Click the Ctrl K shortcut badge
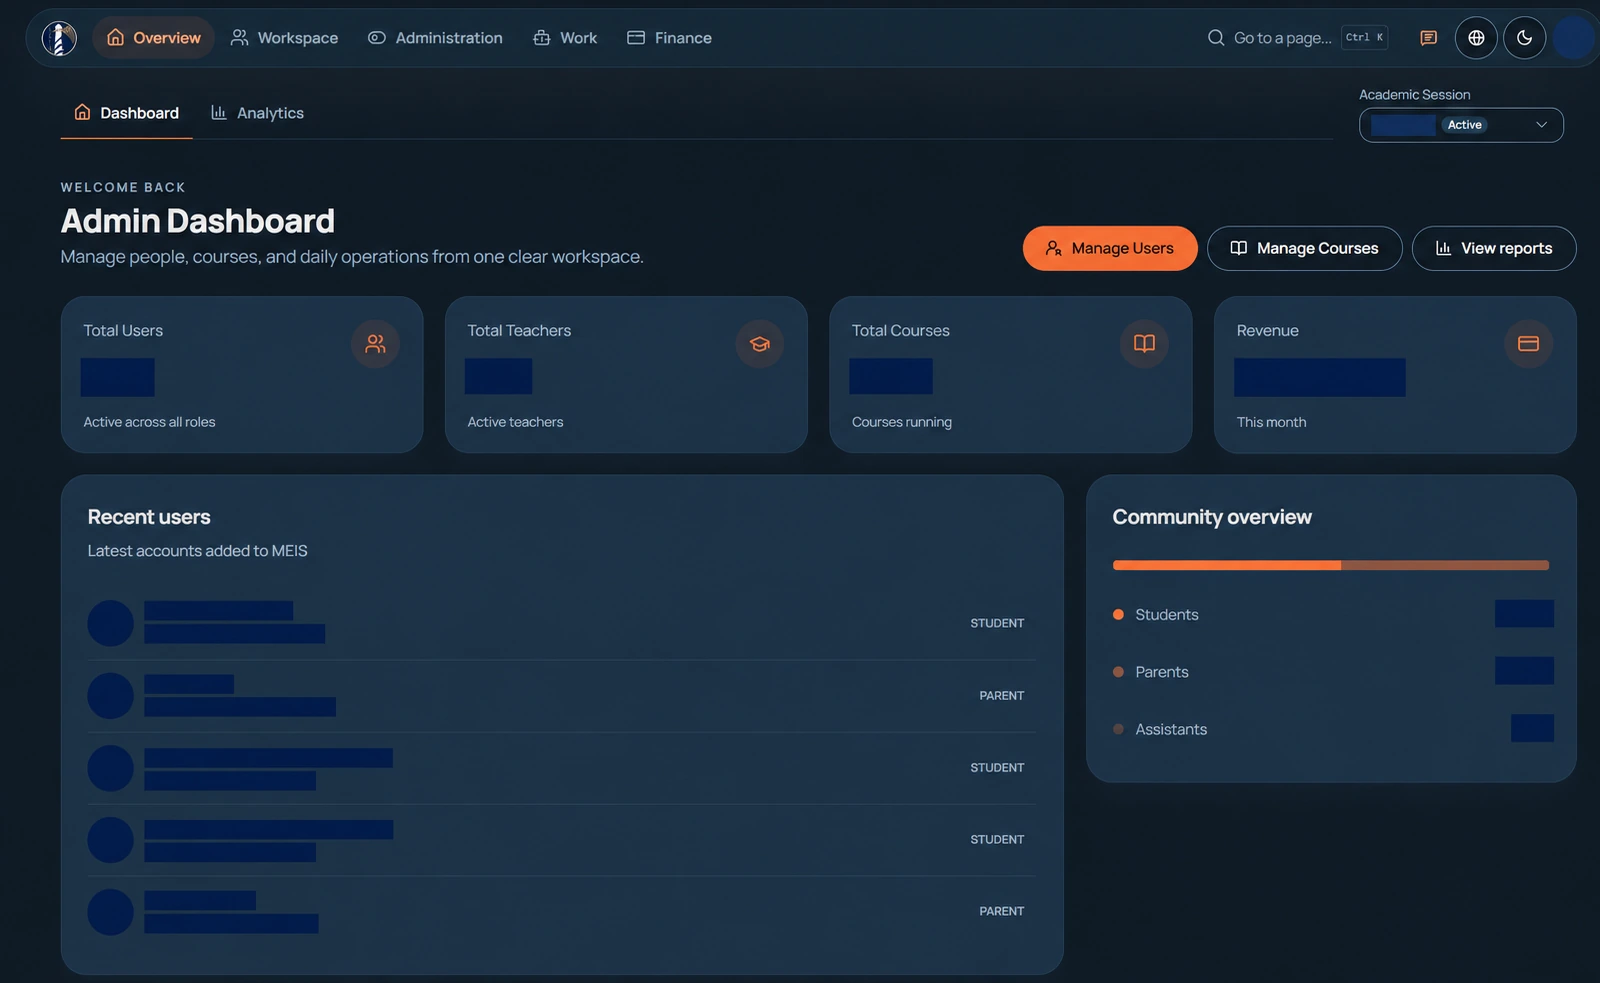Screen dimensions: 1600x983 coord(1364,38)
